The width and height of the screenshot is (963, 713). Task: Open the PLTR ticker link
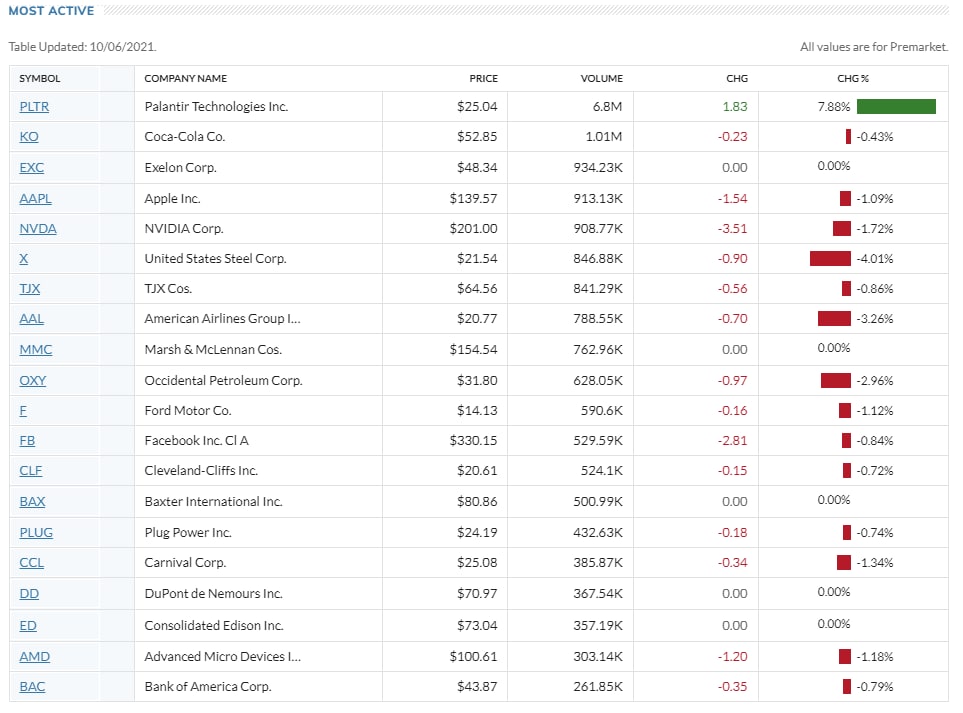point(34,107)
